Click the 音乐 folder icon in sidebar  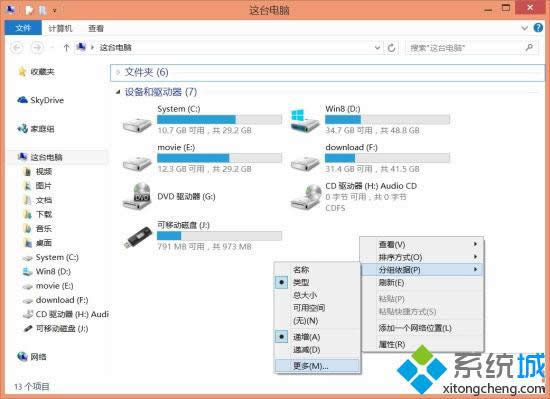[27, 229]
